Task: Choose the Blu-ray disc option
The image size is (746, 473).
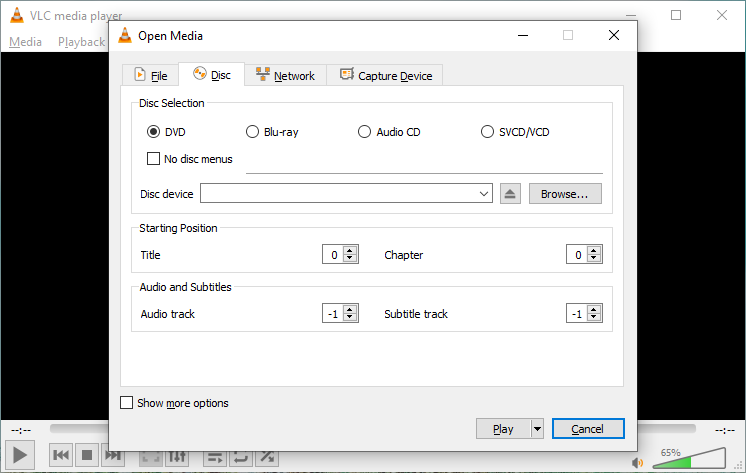Action: pos(252,131)
